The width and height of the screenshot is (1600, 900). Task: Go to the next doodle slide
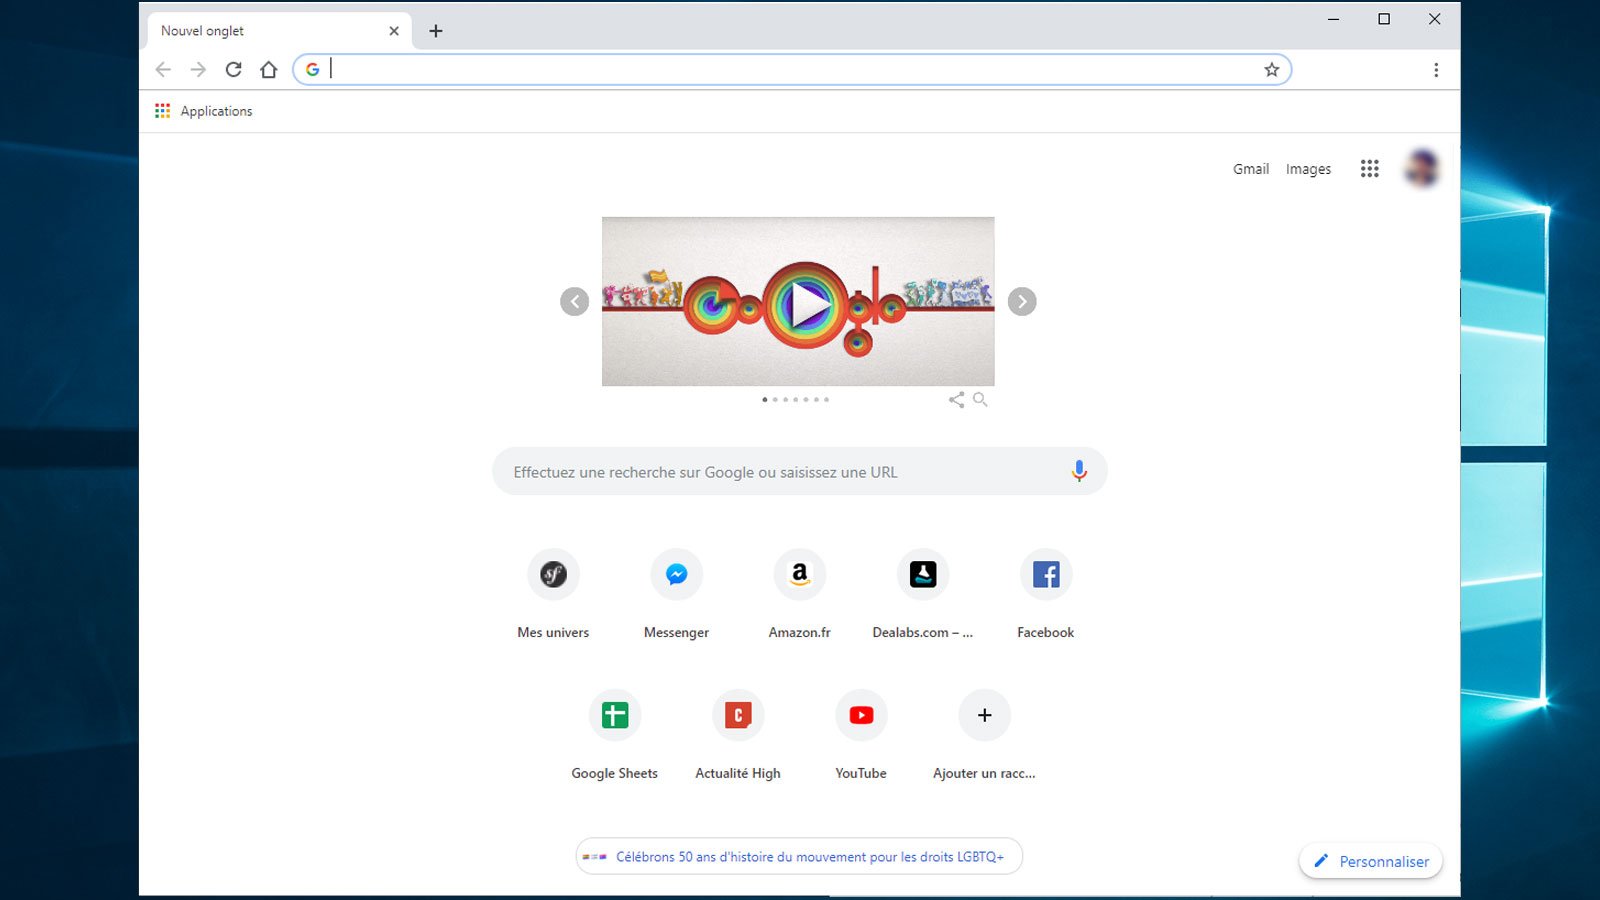click(x=1022, y=301)
